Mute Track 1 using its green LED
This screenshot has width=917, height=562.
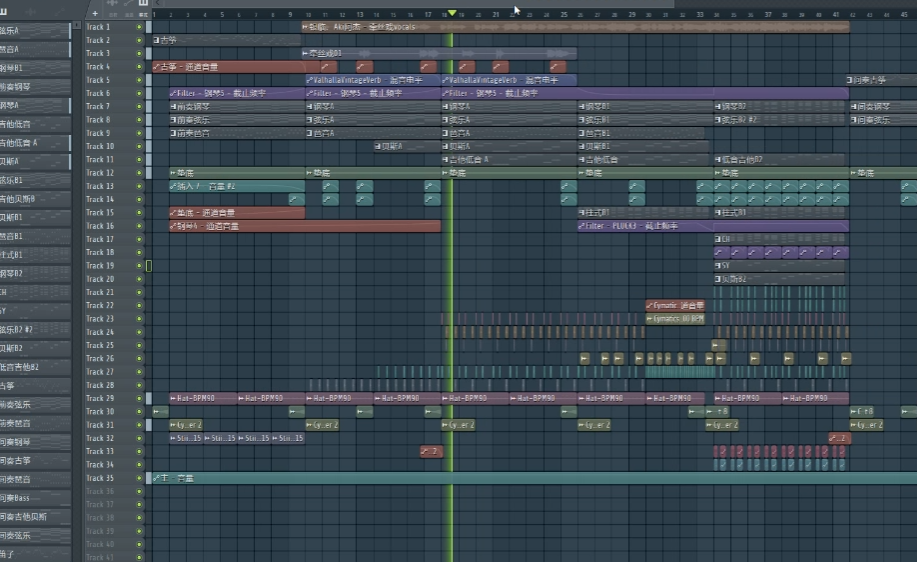pyautogui.click(x=139, y=27)
